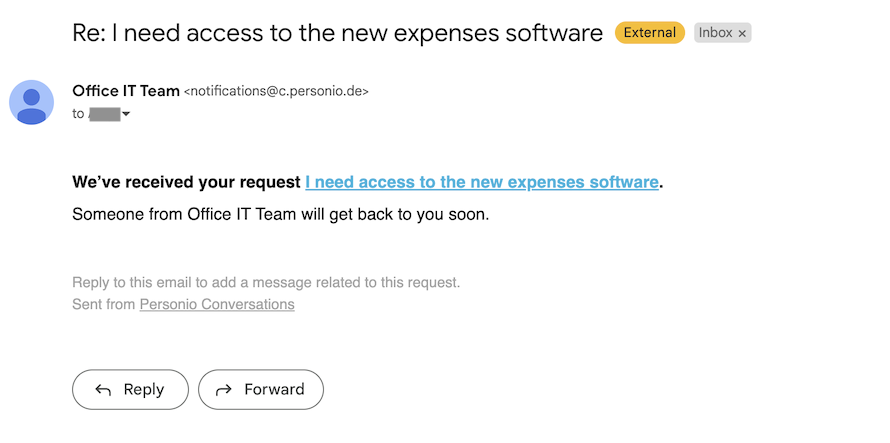Open the 'I need access to the new expenses software' link

click(482, 182)
